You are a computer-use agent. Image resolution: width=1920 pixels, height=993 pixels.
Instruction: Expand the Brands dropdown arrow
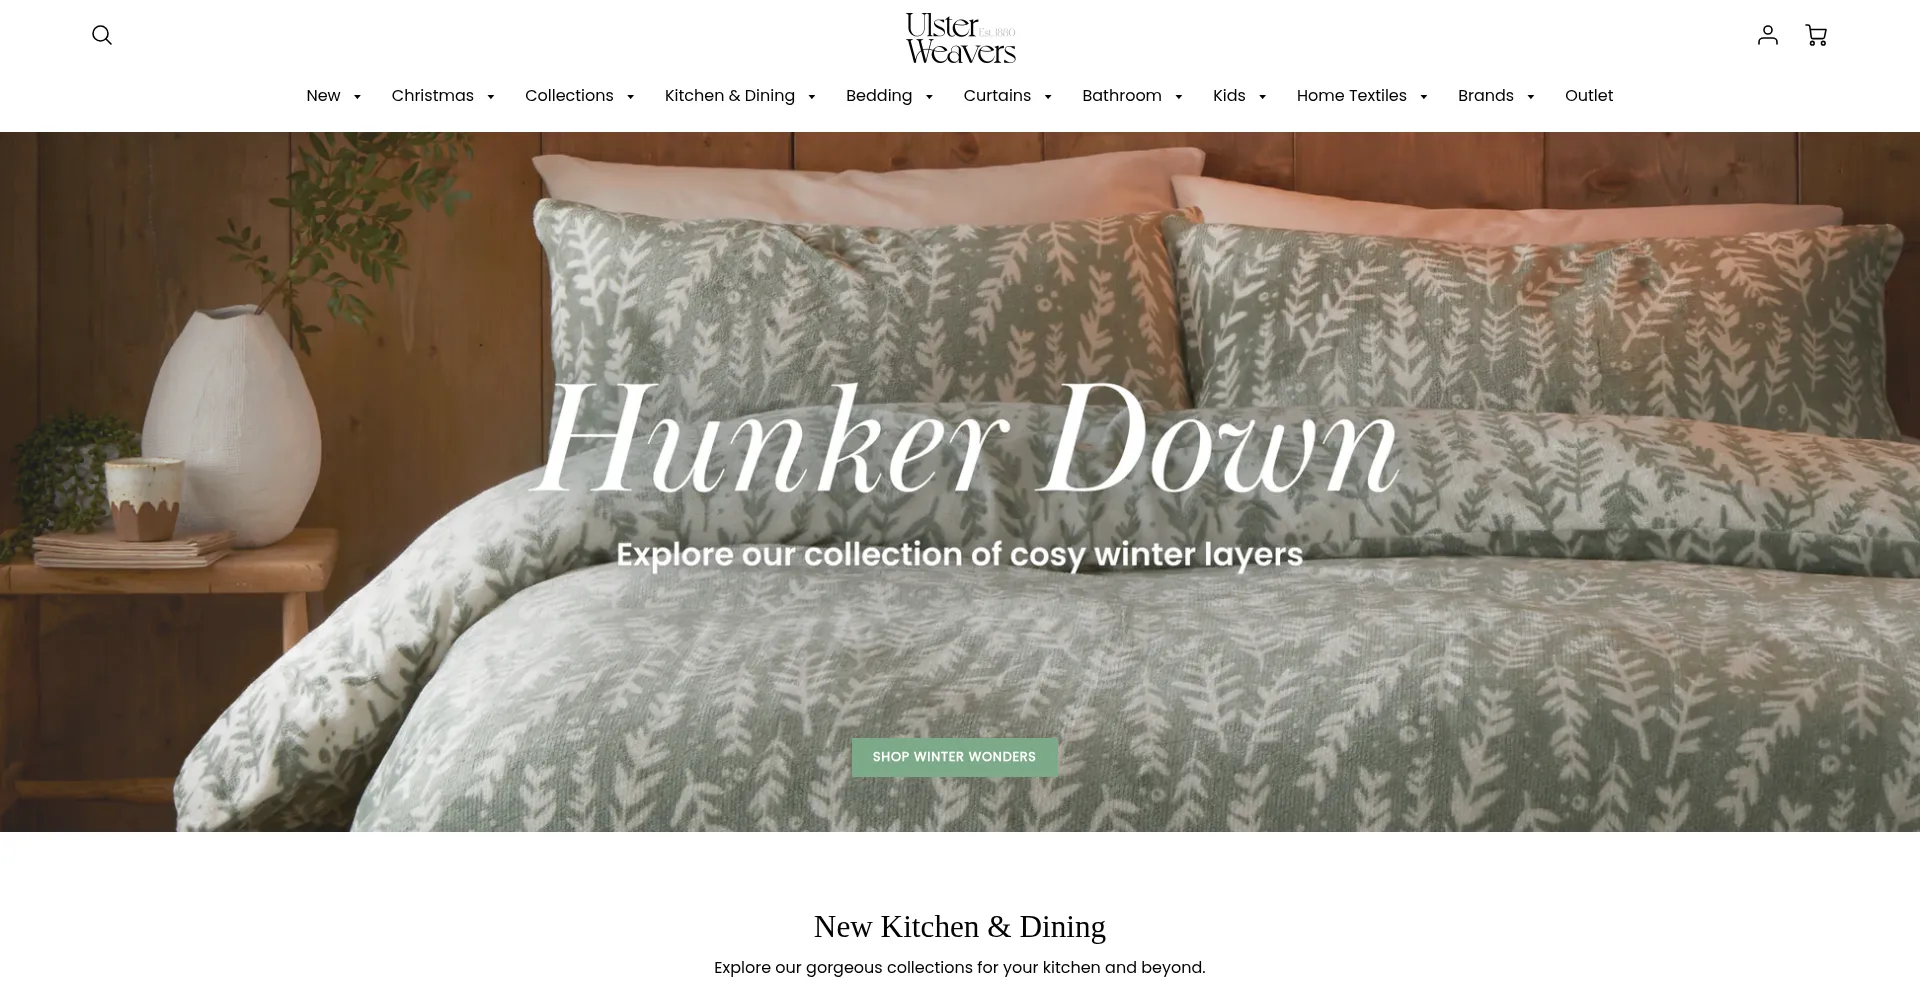(1531, 97)
